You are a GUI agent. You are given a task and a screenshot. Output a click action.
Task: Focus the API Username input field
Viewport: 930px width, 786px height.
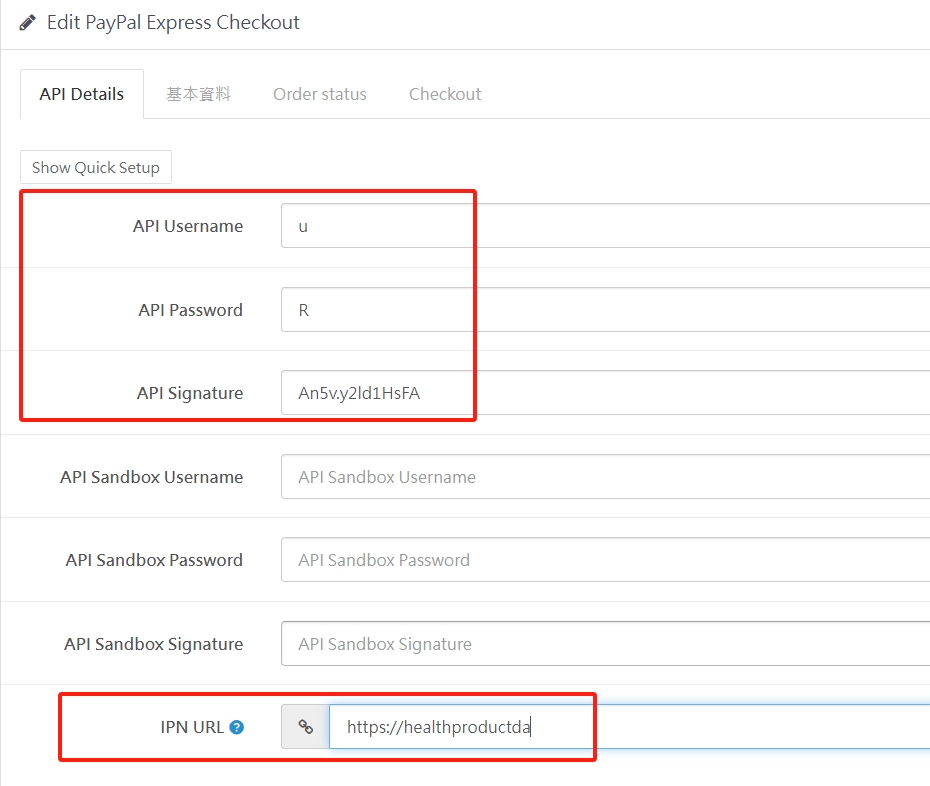[606, 226]
